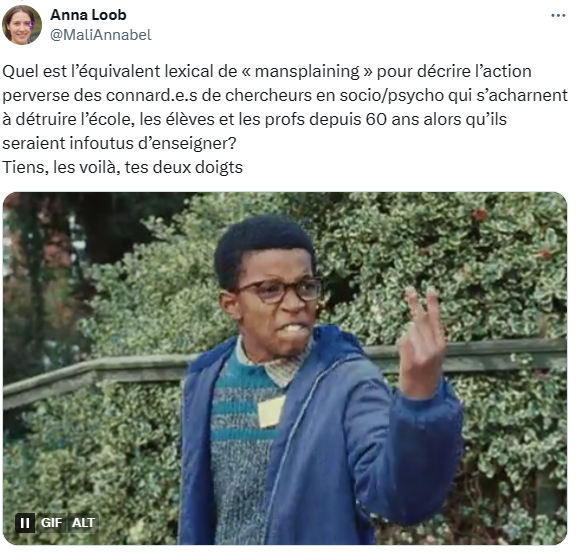Click the yellow name tag on the sweater

tap(271, 411)
